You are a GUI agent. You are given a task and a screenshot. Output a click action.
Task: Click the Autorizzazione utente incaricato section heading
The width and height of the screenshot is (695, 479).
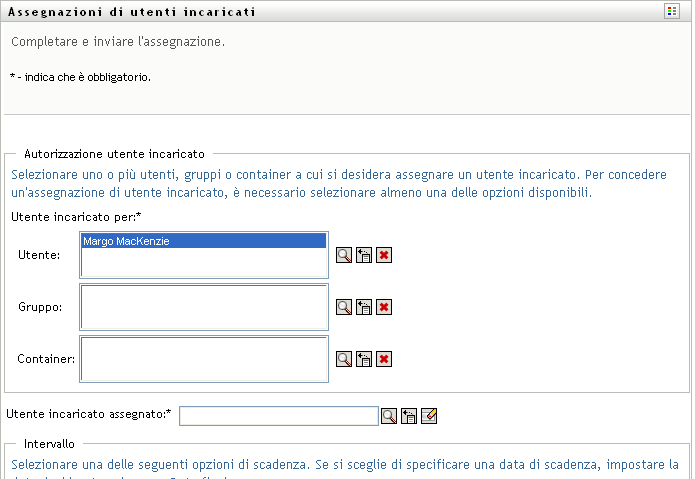[114, 154]
